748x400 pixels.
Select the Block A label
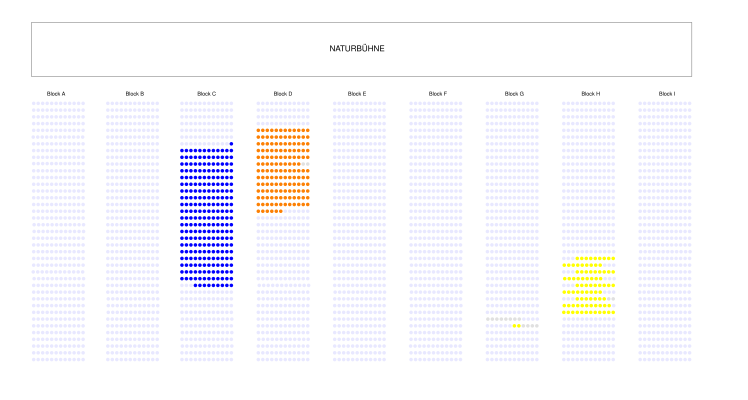[56, 94]
